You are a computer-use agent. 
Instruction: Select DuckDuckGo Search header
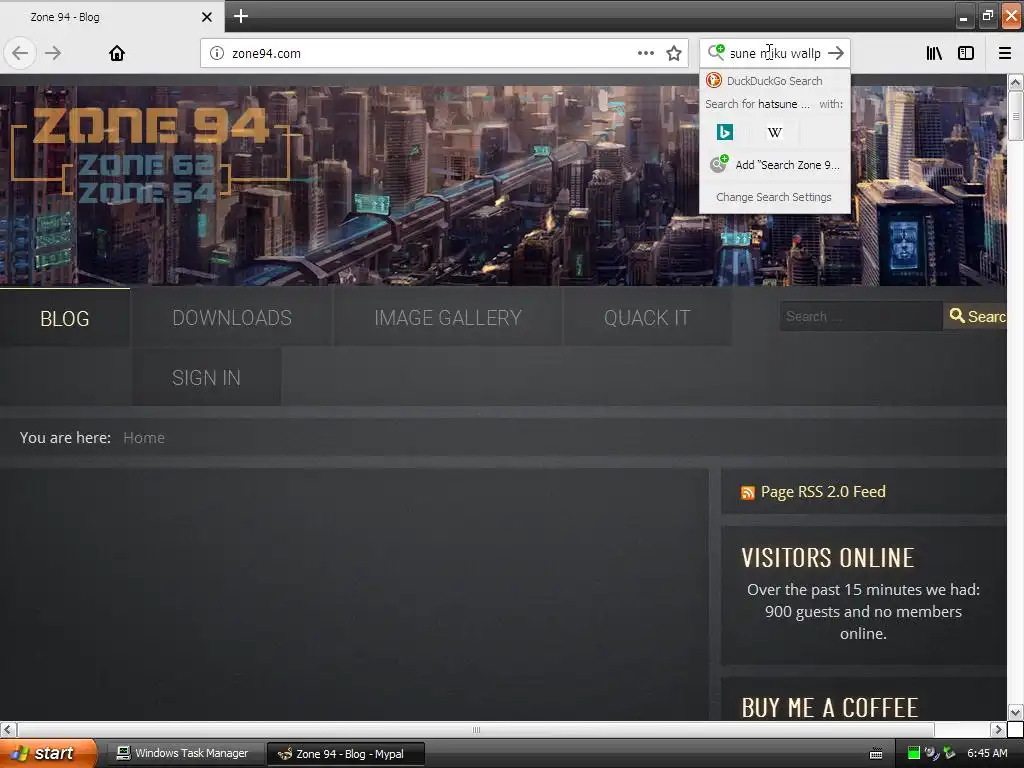coord(775,81)
